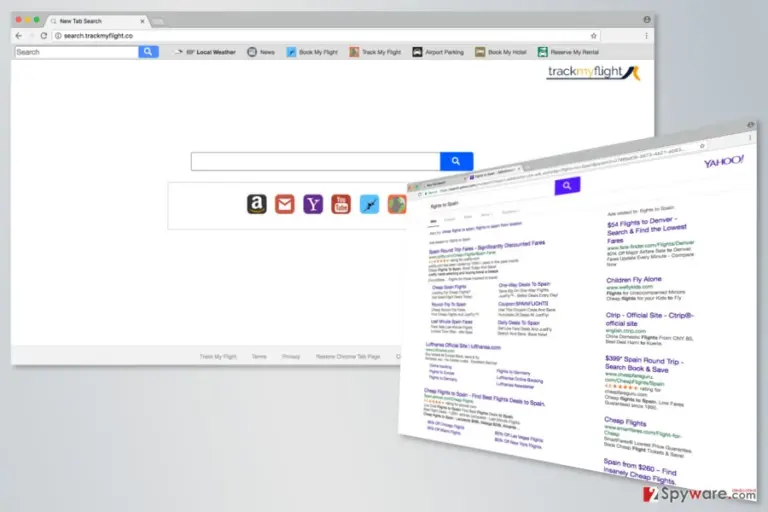Open Privacy footer link
This screenshot has height=512, width=768.
tap(291, 357)
